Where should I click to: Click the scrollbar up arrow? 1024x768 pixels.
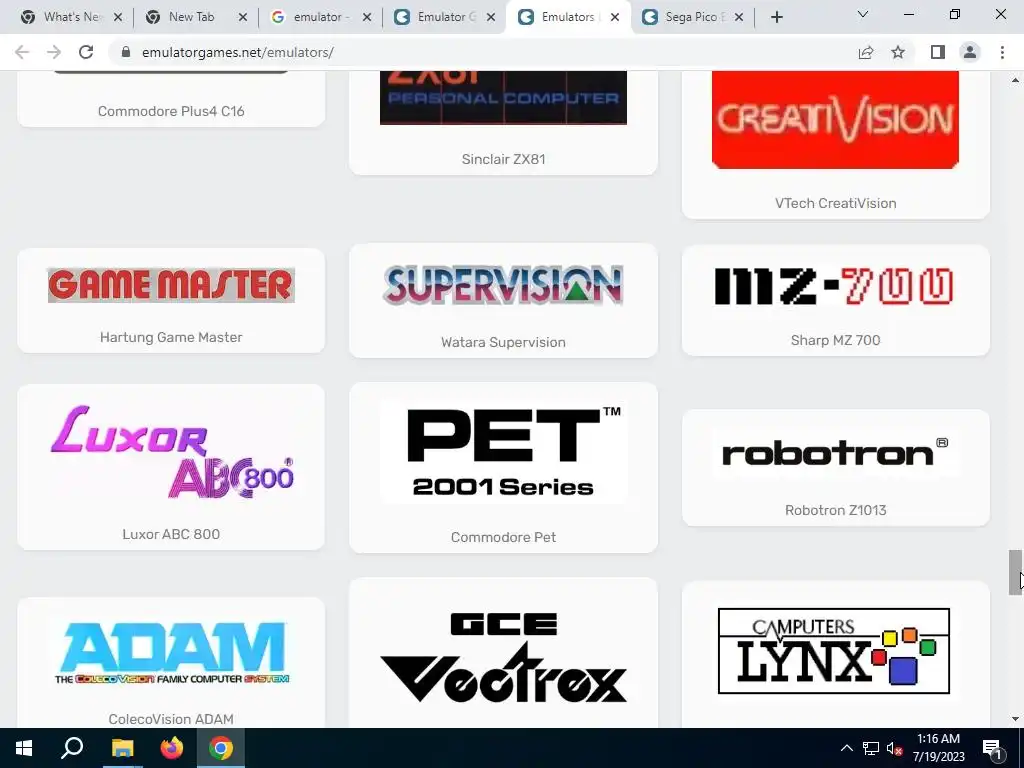pyautogui.click(x=1015, y=80)
